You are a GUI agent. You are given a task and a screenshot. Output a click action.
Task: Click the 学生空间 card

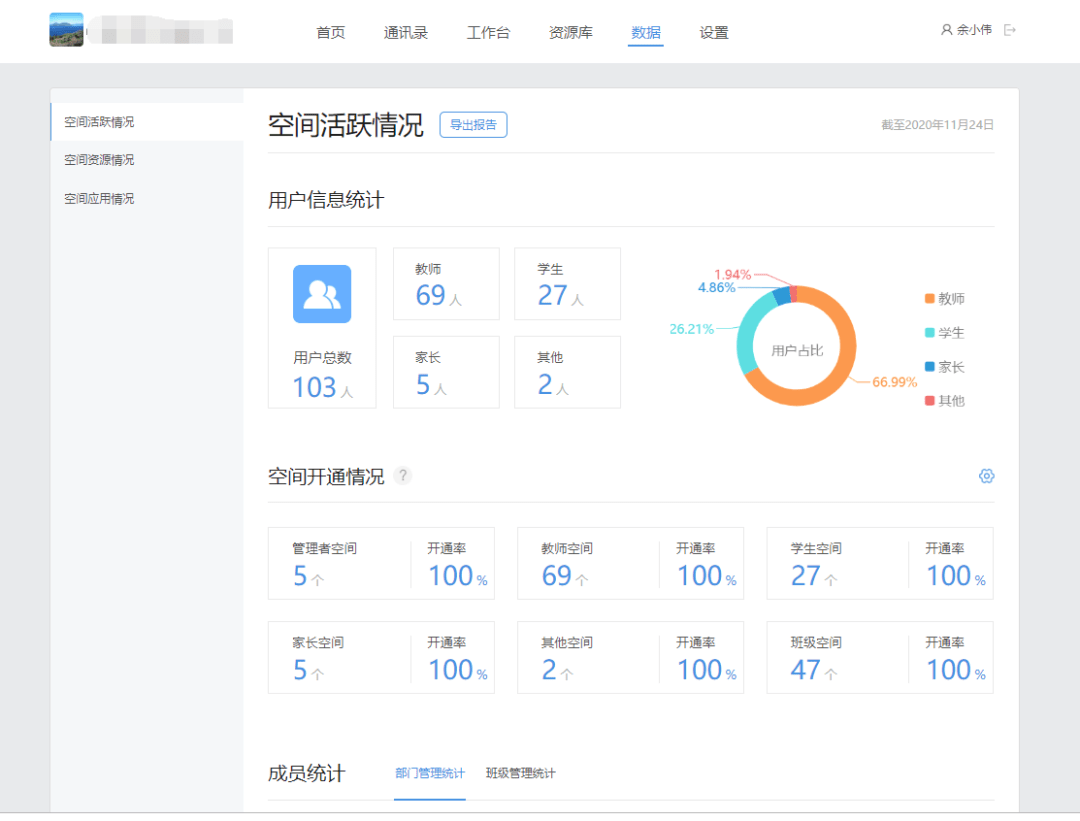[x=880, y=563]
